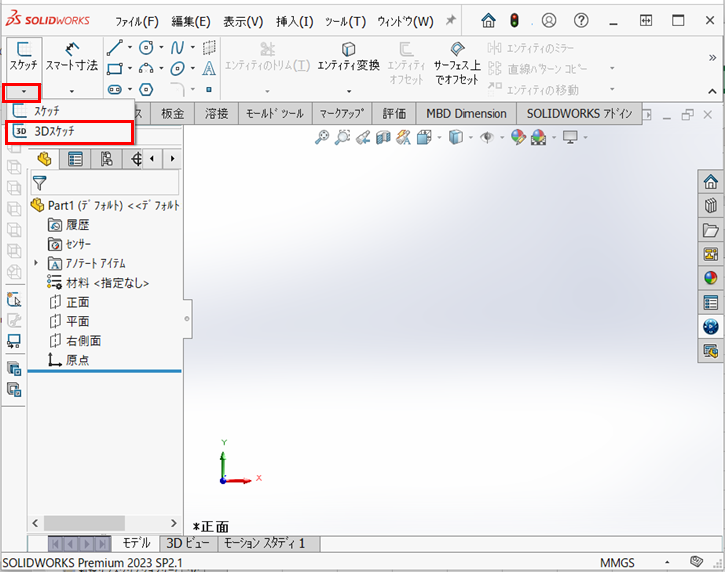Screen dimensions: 725x572
Task: Expand the アノテート アイテム tree node
Action: pyautogui.click(x=37, y=263)
